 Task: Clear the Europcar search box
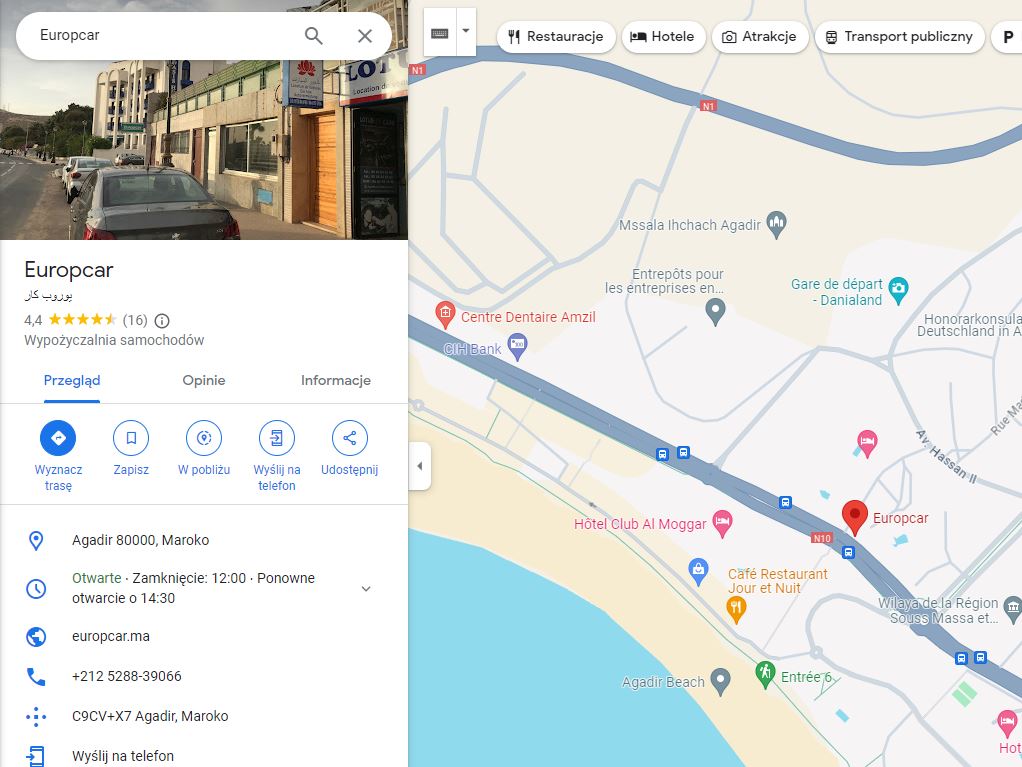[x=365, y=36]
